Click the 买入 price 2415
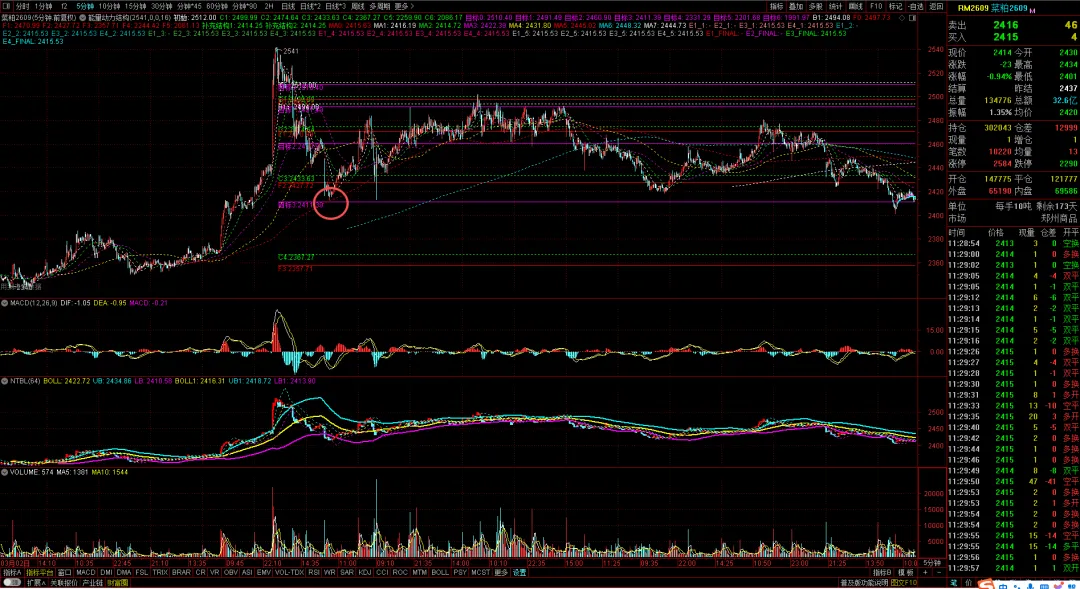 tap(1006, 37)
